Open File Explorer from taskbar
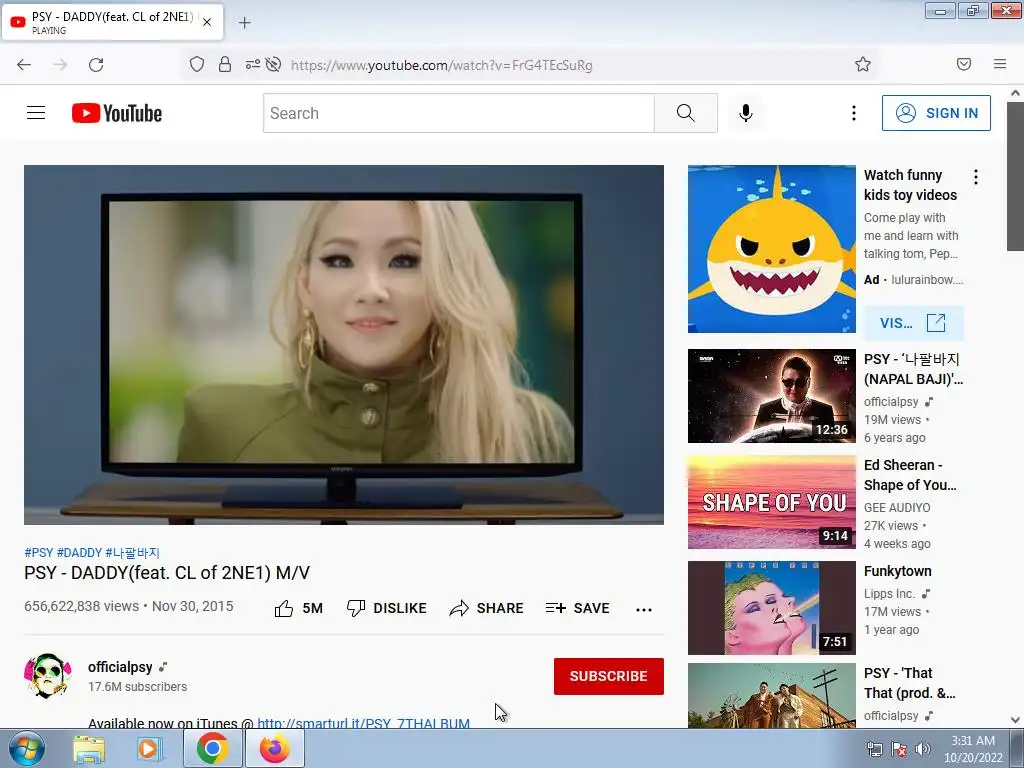The height and width of the screenshot is (768, 1024). coord(89,748)
